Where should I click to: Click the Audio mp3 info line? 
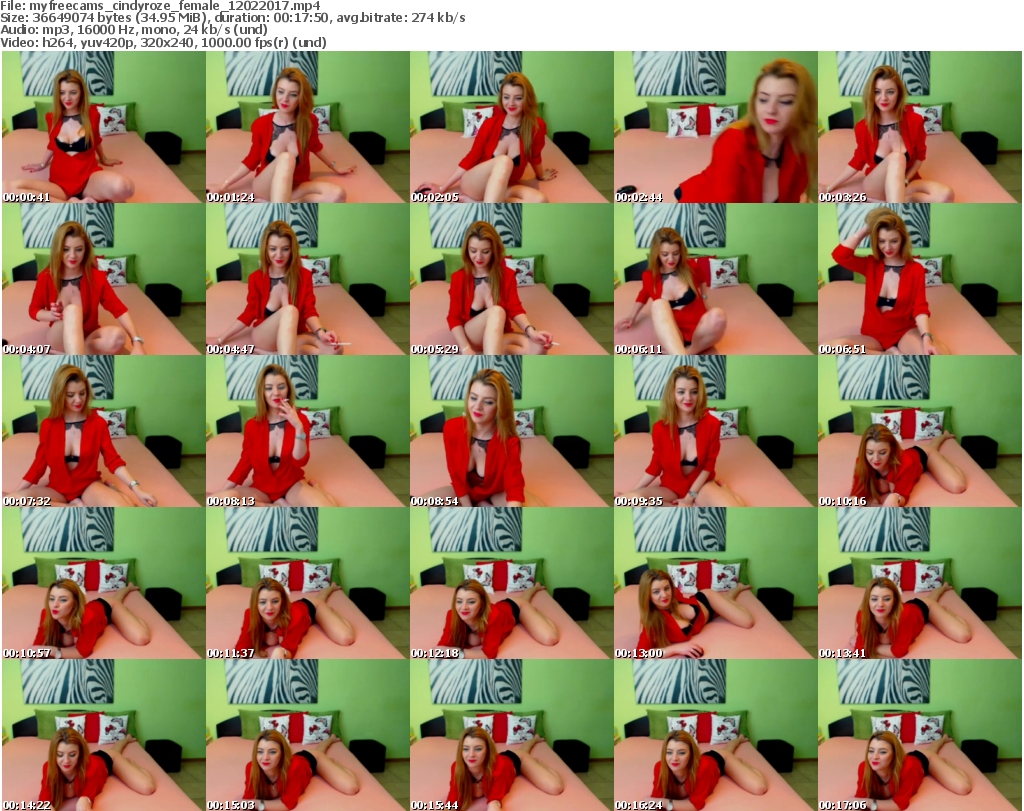point(134,30)
